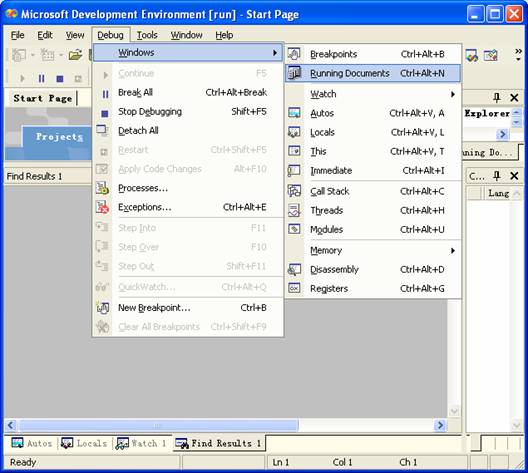The height and width of the screenshot is (473, 528).
Task: Open Breakpoints window from submenu
Action: pyautogui.click(x=373, y=54)
